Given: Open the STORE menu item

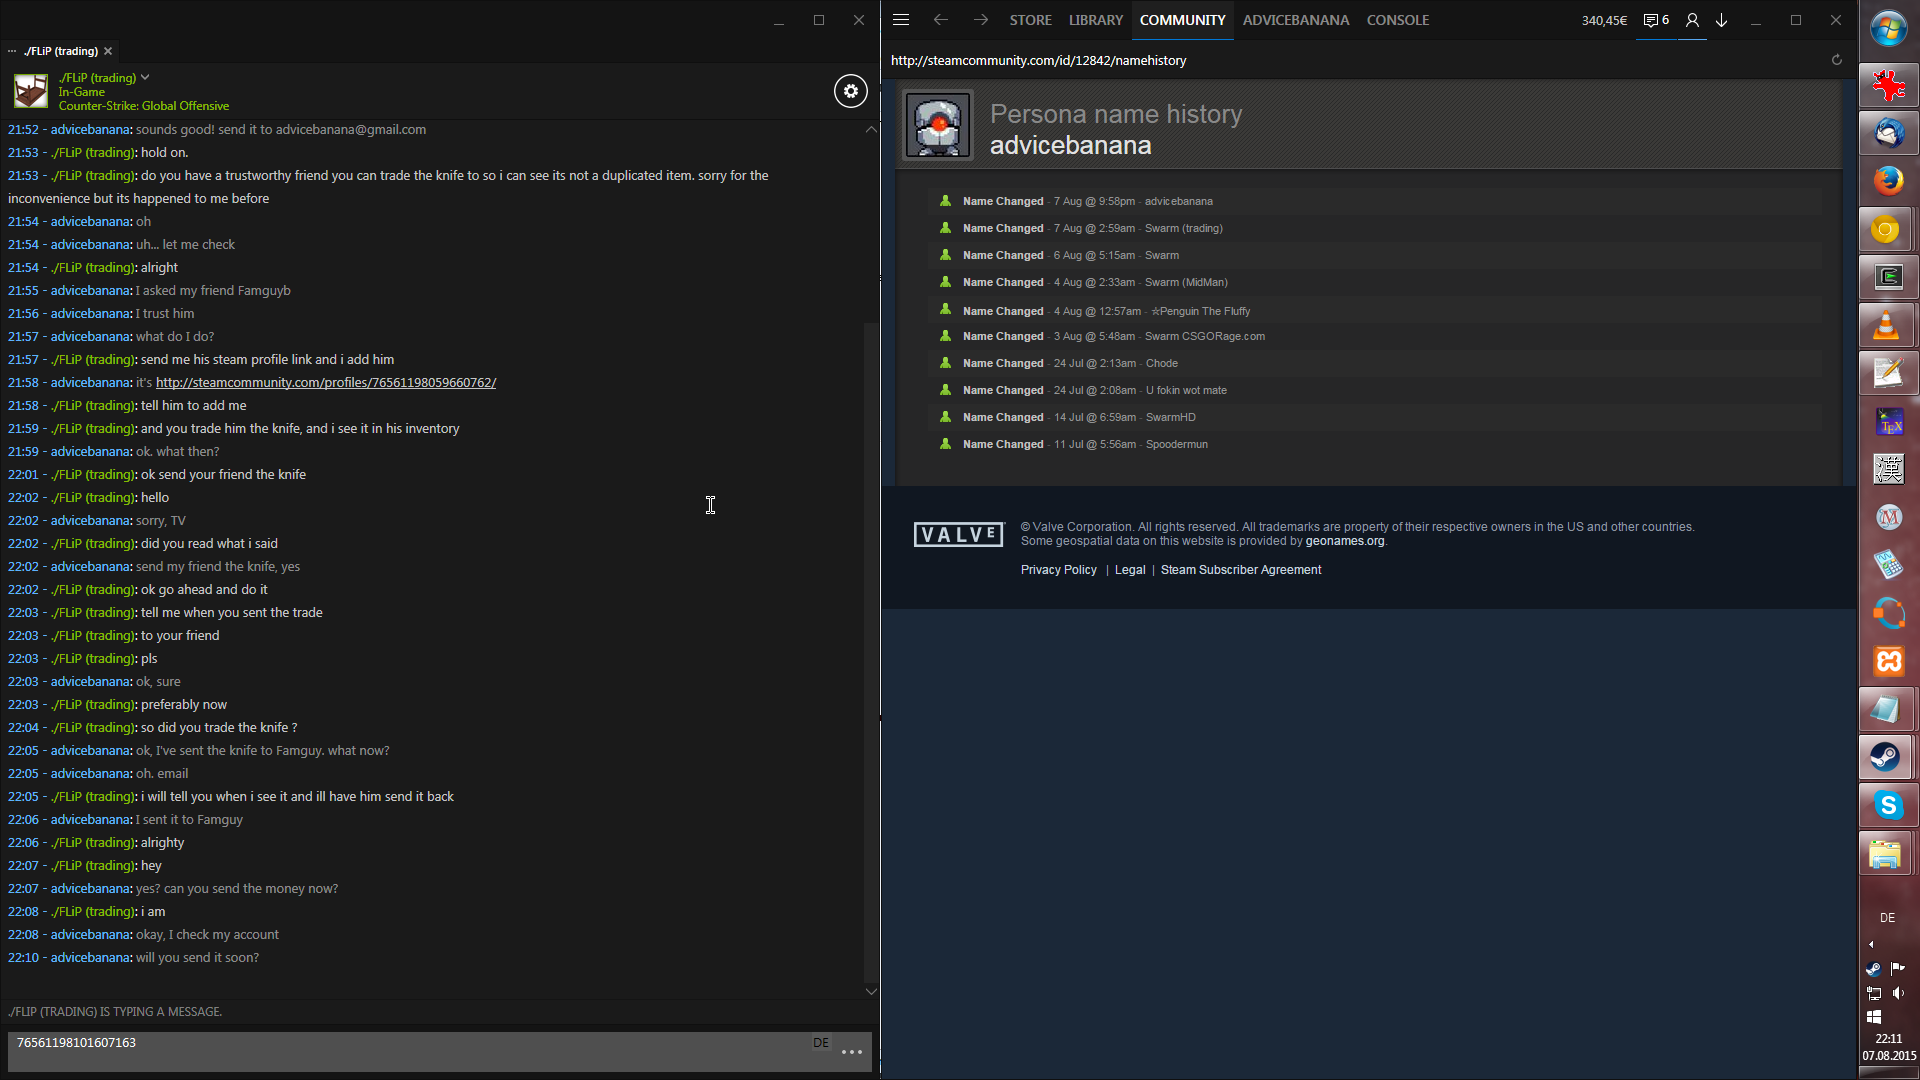Looking at the screenshot, I should [1030, 20].
